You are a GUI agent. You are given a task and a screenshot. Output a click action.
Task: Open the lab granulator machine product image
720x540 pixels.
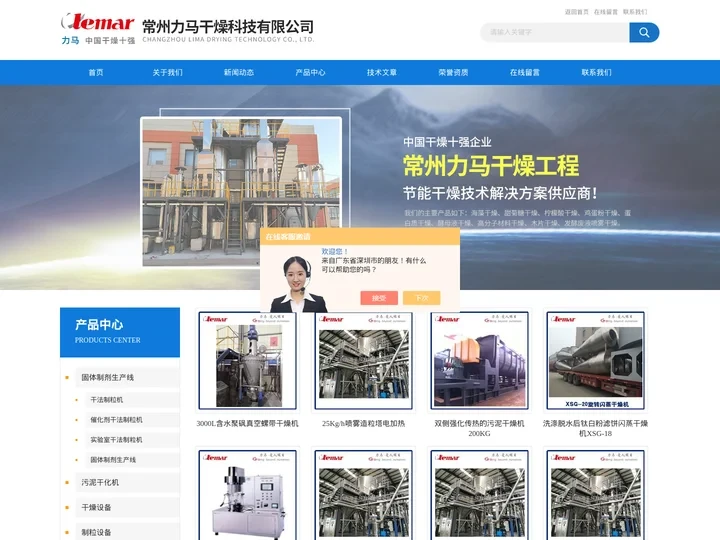pos(248,495)
